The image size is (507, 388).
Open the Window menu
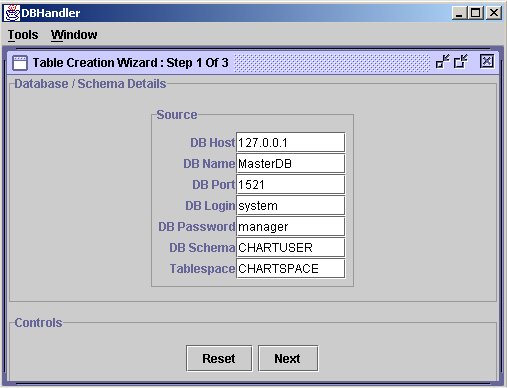click(x=74, y=35)
